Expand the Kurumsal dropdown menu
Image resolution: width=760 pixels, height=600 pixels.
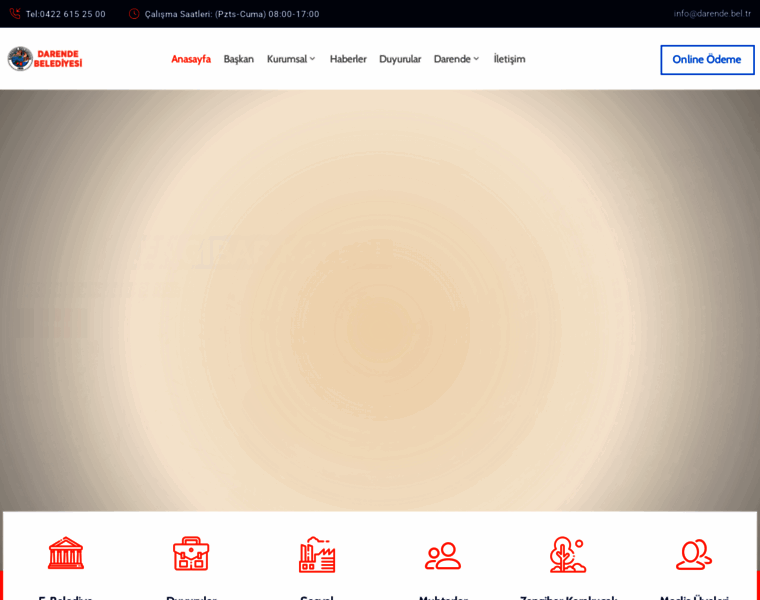pyautogui.click(x=291, y=59)
